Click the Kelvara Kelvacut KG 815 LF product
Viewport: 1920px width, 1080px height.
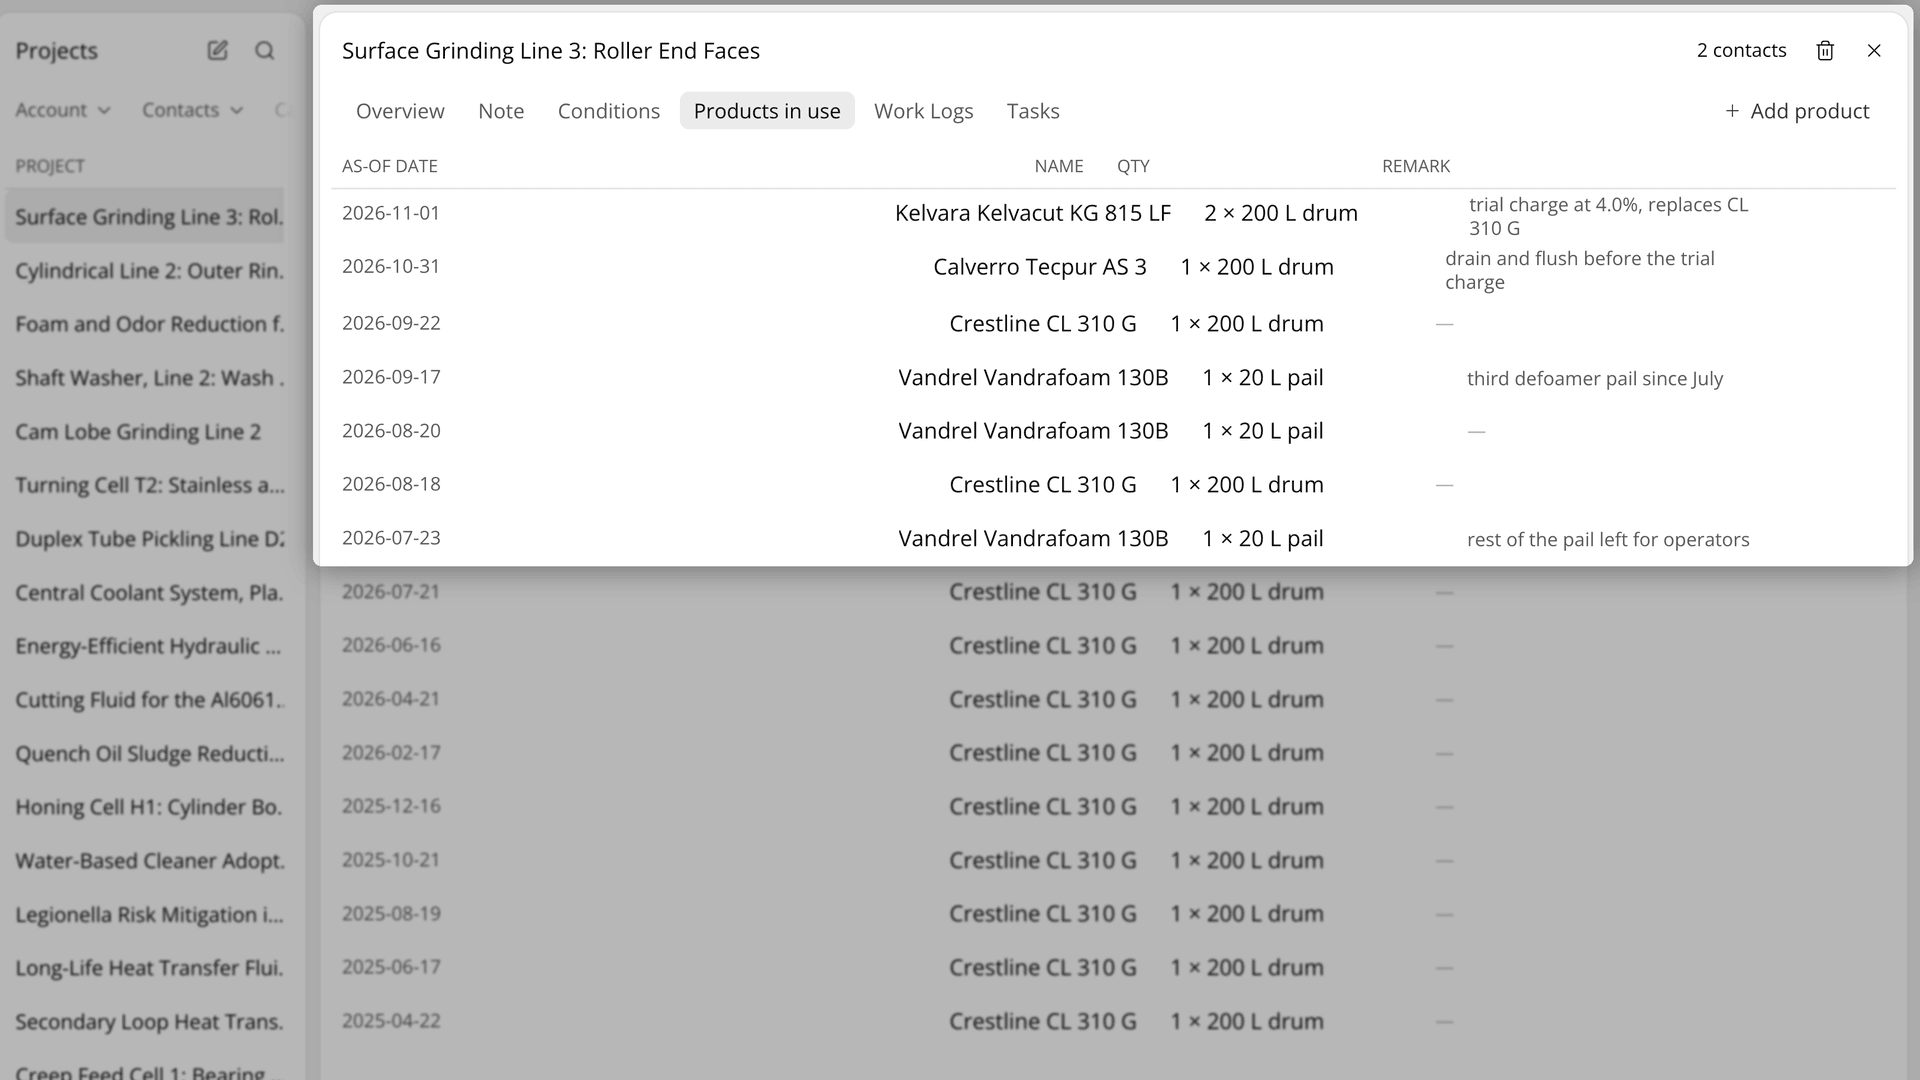[x=1032, y=213]
